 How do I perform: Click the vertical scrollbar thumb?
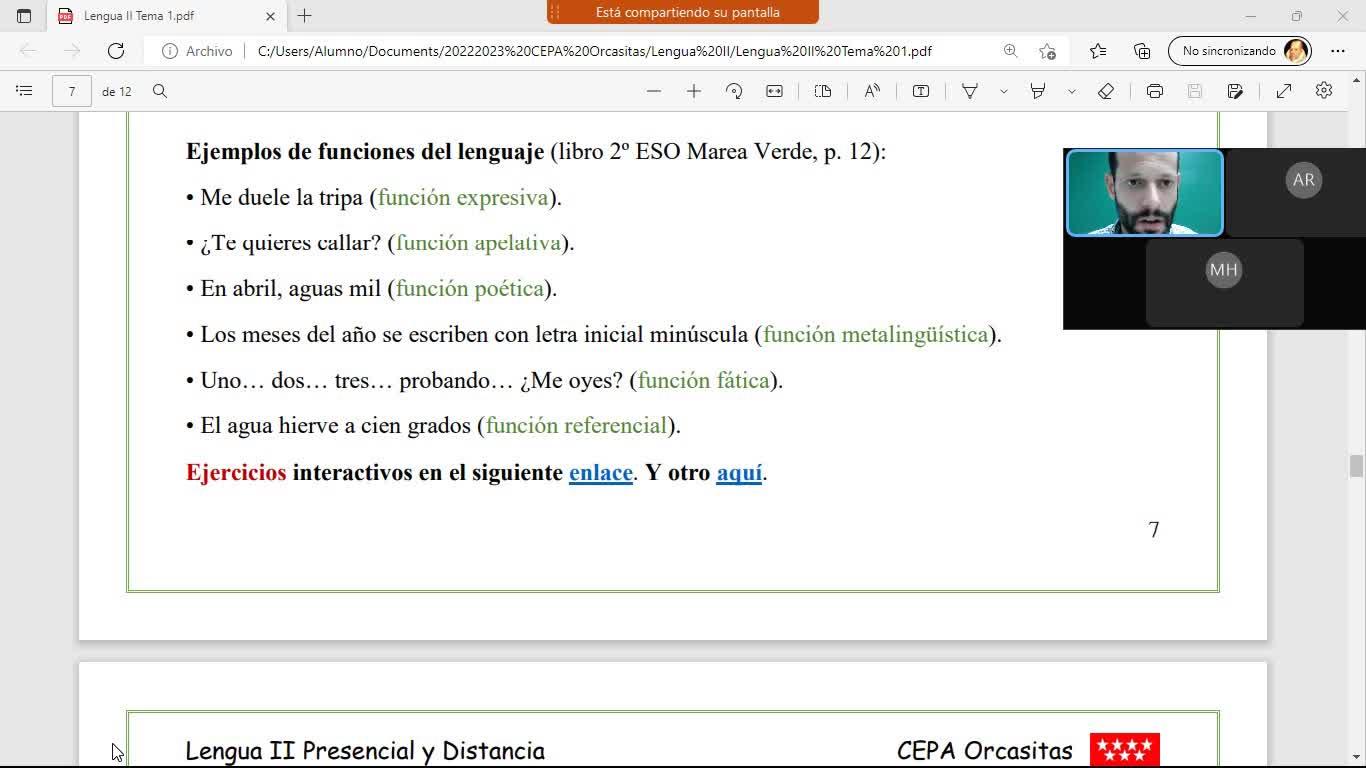pos(1356,466)
